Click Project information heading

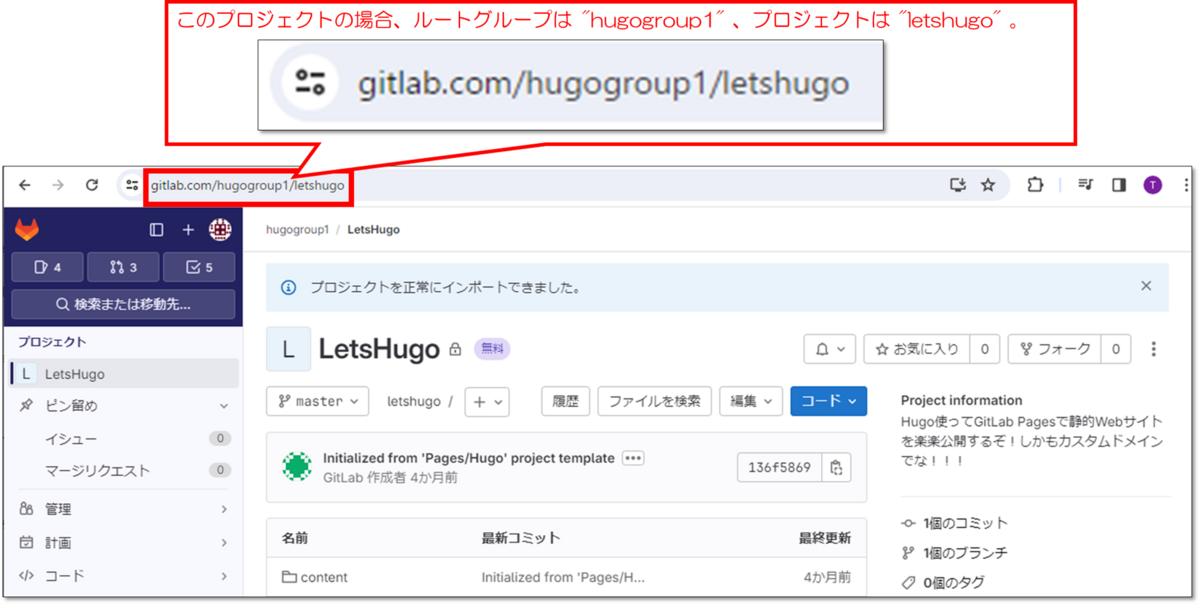pos(961,400)
